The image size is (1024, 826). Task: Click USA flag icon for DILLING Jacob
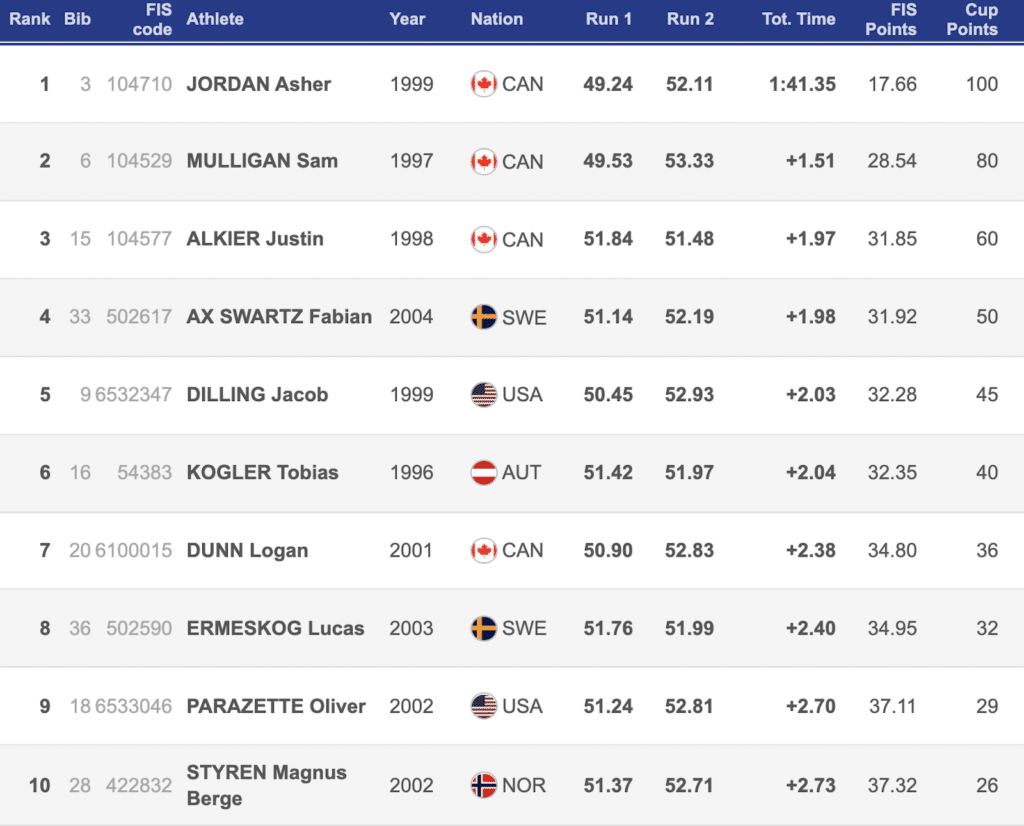484,395
